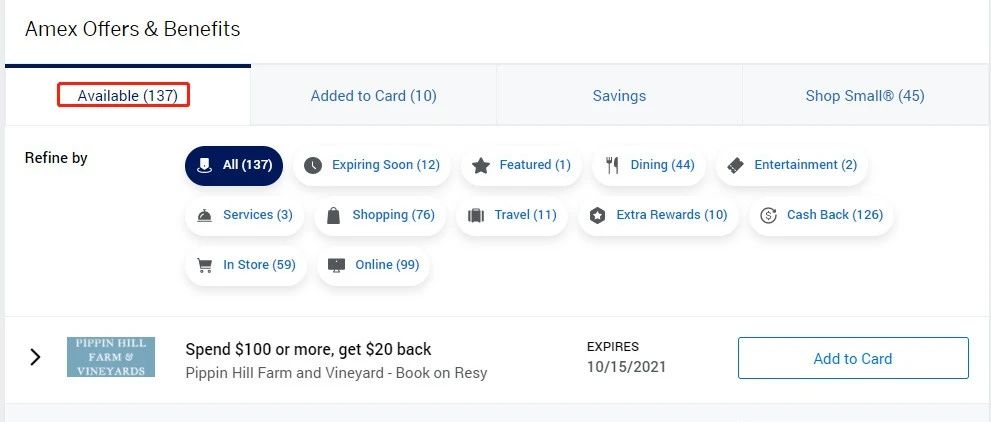
Task: Click the ticket icon for Entertainment
Action: point(736,165)
